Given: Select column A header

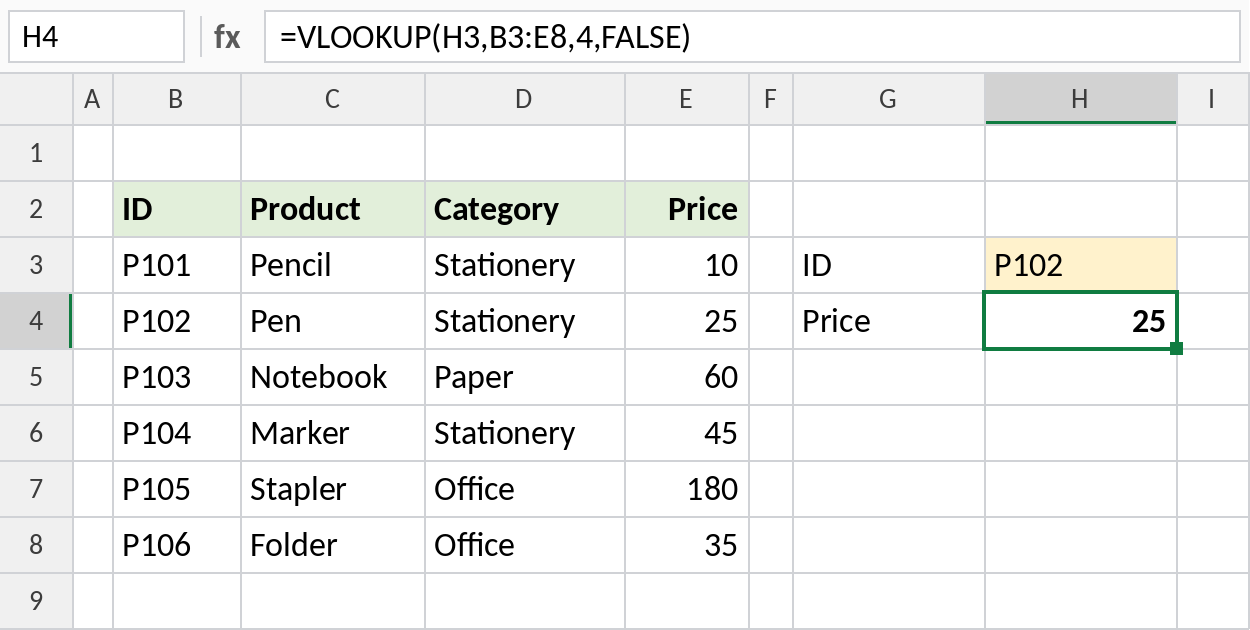Looking at the screenshot, I should 93,99.
